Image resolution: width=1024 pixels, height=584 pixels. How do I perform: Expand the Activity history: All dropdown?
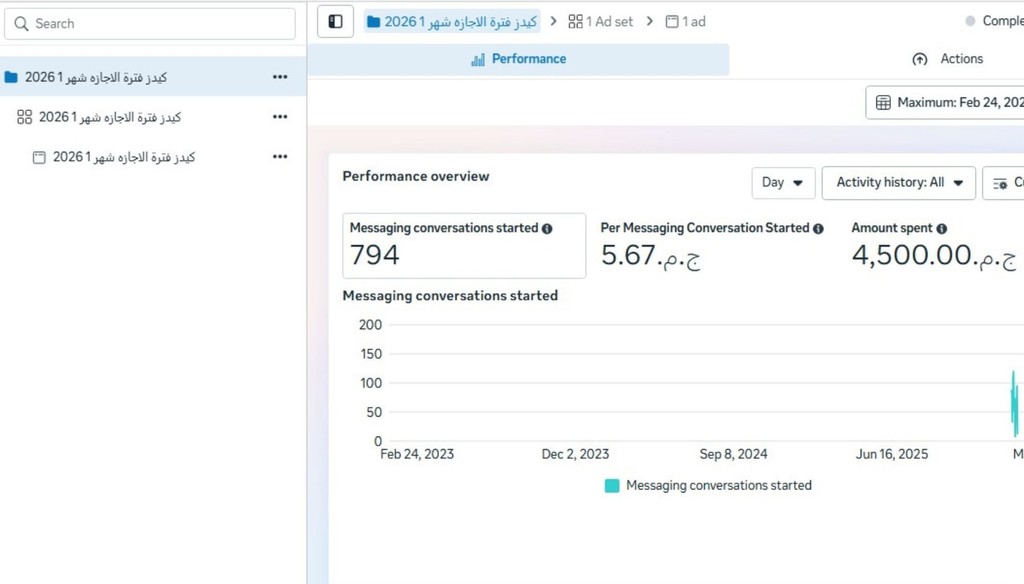(898, 183)
